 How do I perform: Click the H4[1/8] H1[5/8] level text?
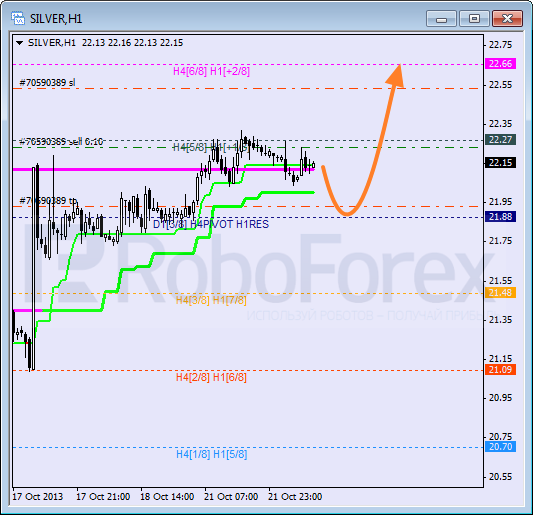click(211, 454)
